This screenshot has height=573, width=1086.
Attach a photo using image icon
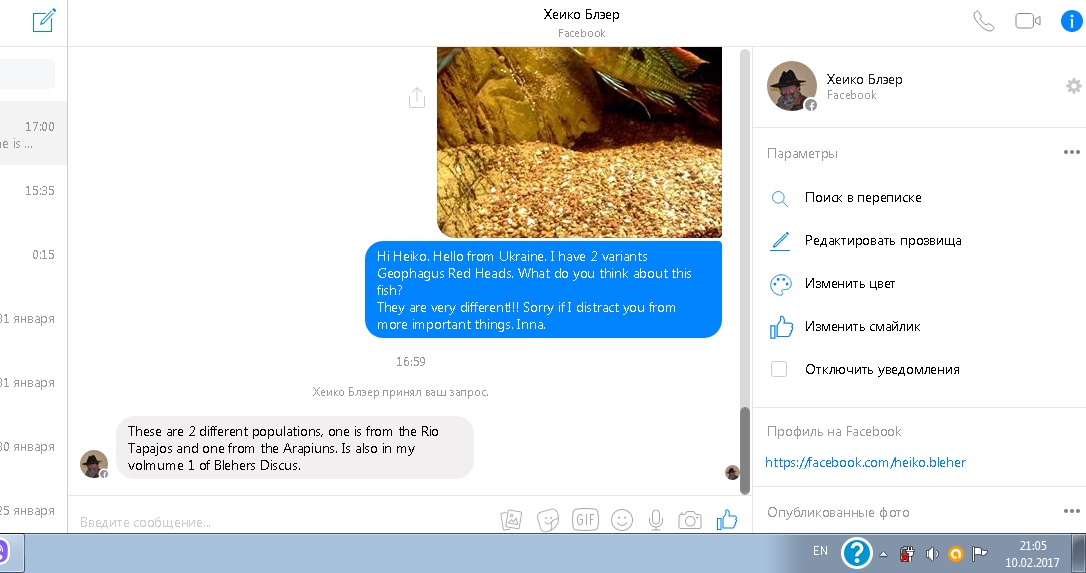[512, 520]
